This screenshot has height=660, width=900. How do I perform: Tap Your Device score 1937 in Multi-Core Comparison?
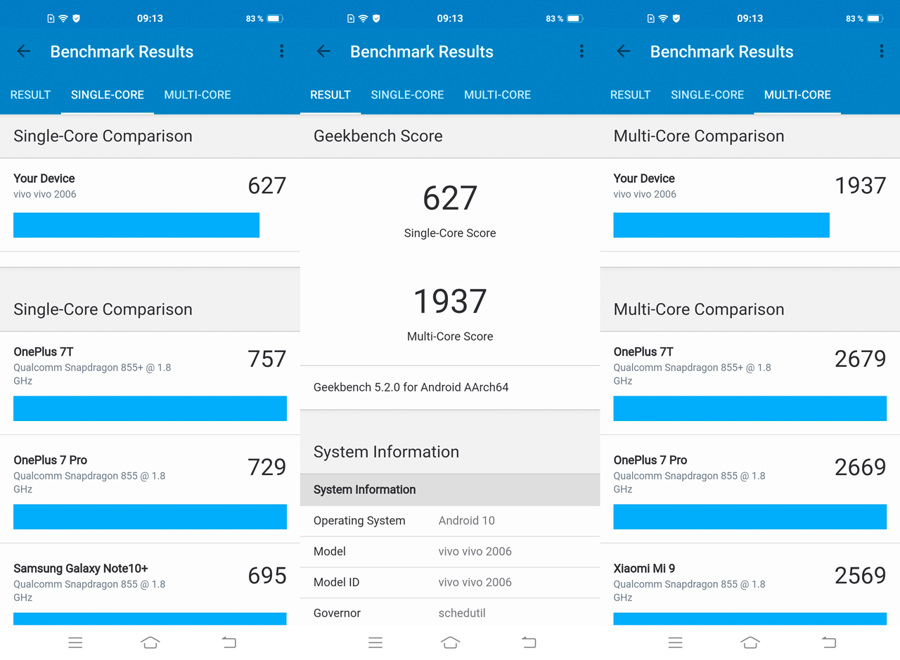click(860, 186)
